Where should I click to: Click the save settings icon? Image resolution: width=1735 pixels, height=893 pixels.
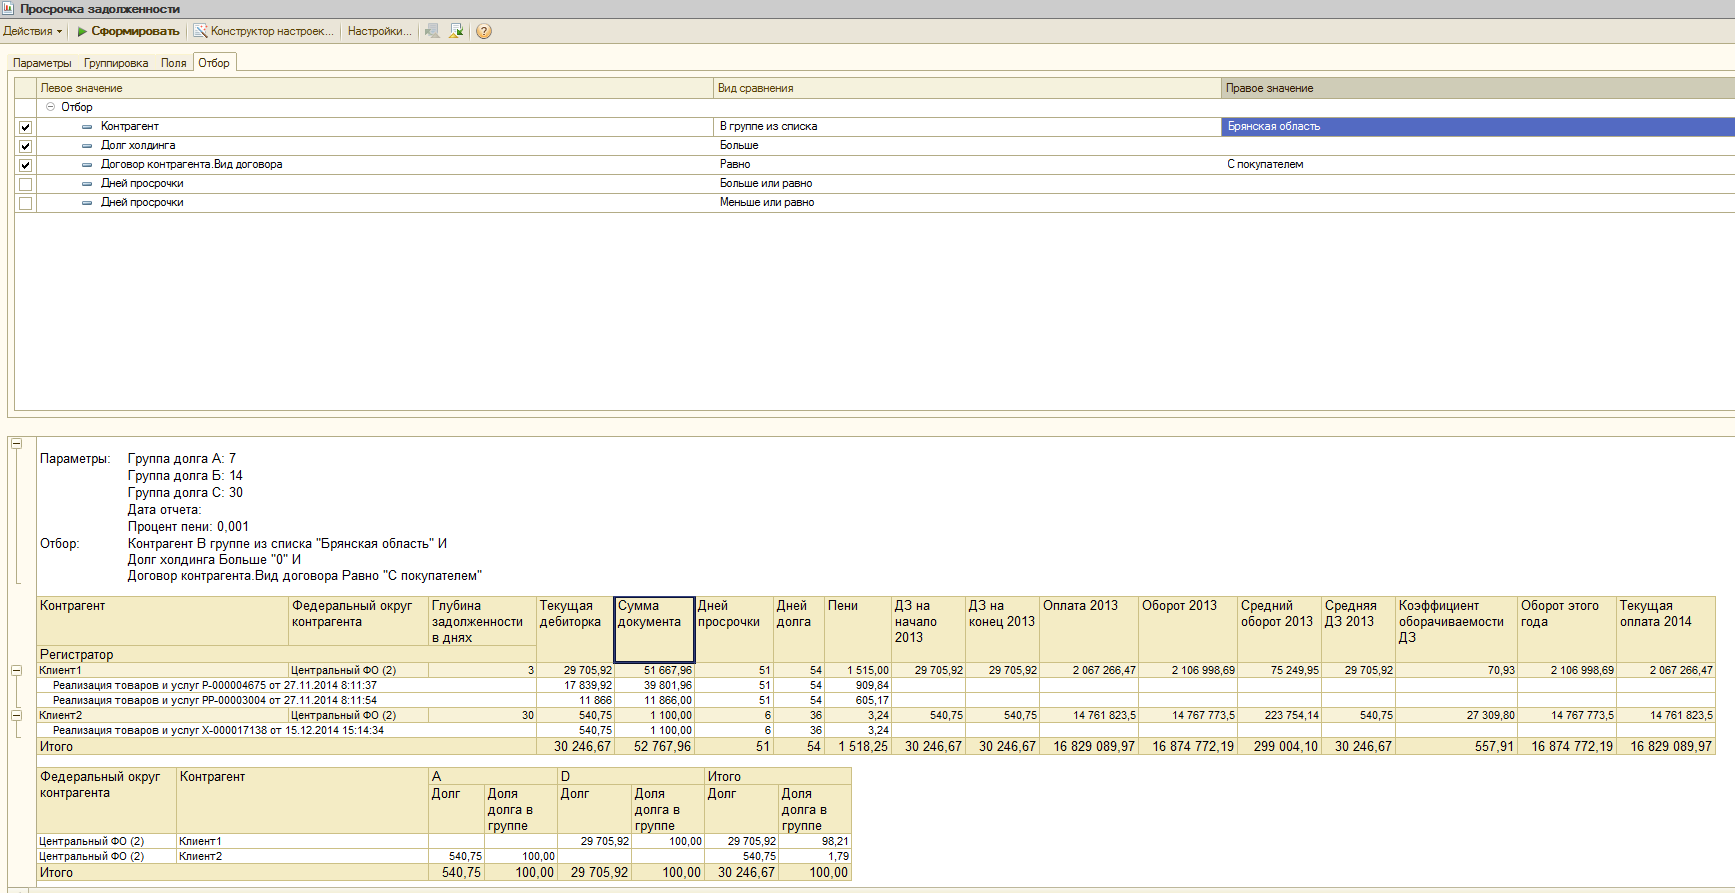coord(456,31)
